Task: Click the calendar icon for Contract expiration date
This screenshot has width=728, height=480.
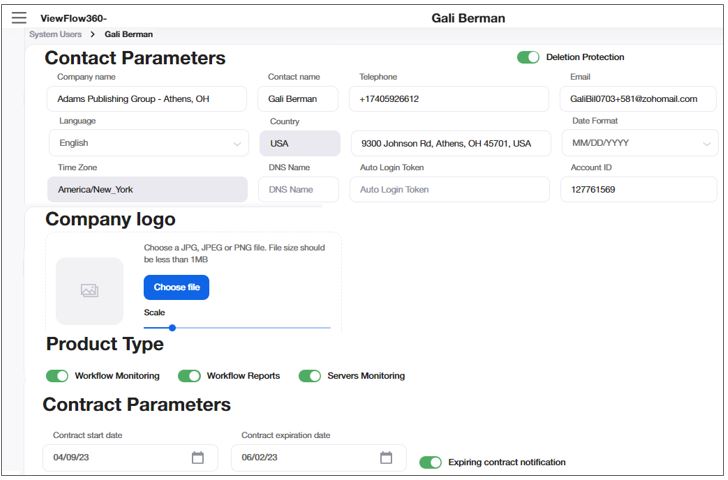Action: pos(386,458)
